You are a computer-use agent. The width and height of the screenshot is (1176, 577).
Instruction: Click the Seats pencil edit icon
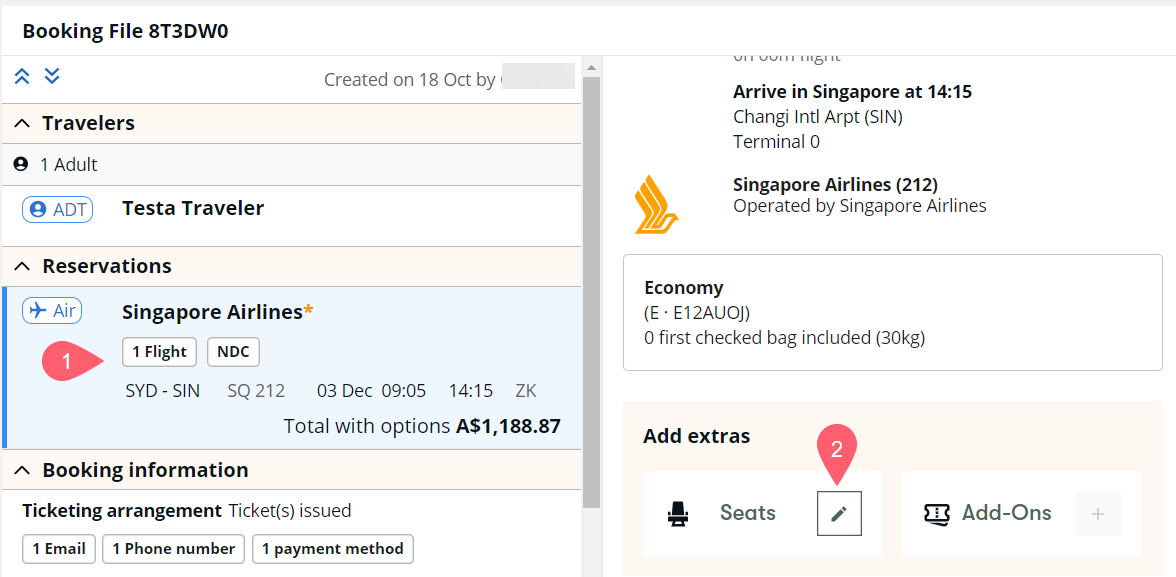pos(839,513)
